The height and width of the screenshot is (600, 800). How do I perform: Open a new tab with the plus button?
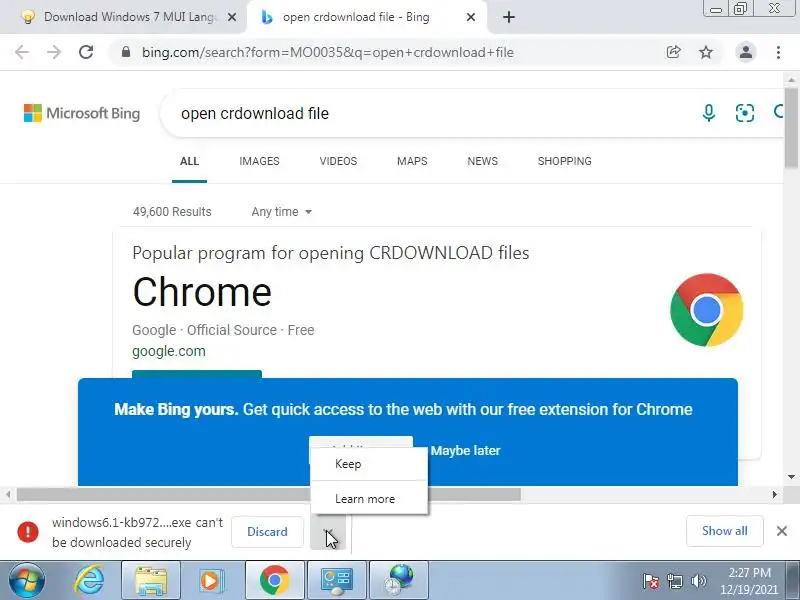click(509, 17)
